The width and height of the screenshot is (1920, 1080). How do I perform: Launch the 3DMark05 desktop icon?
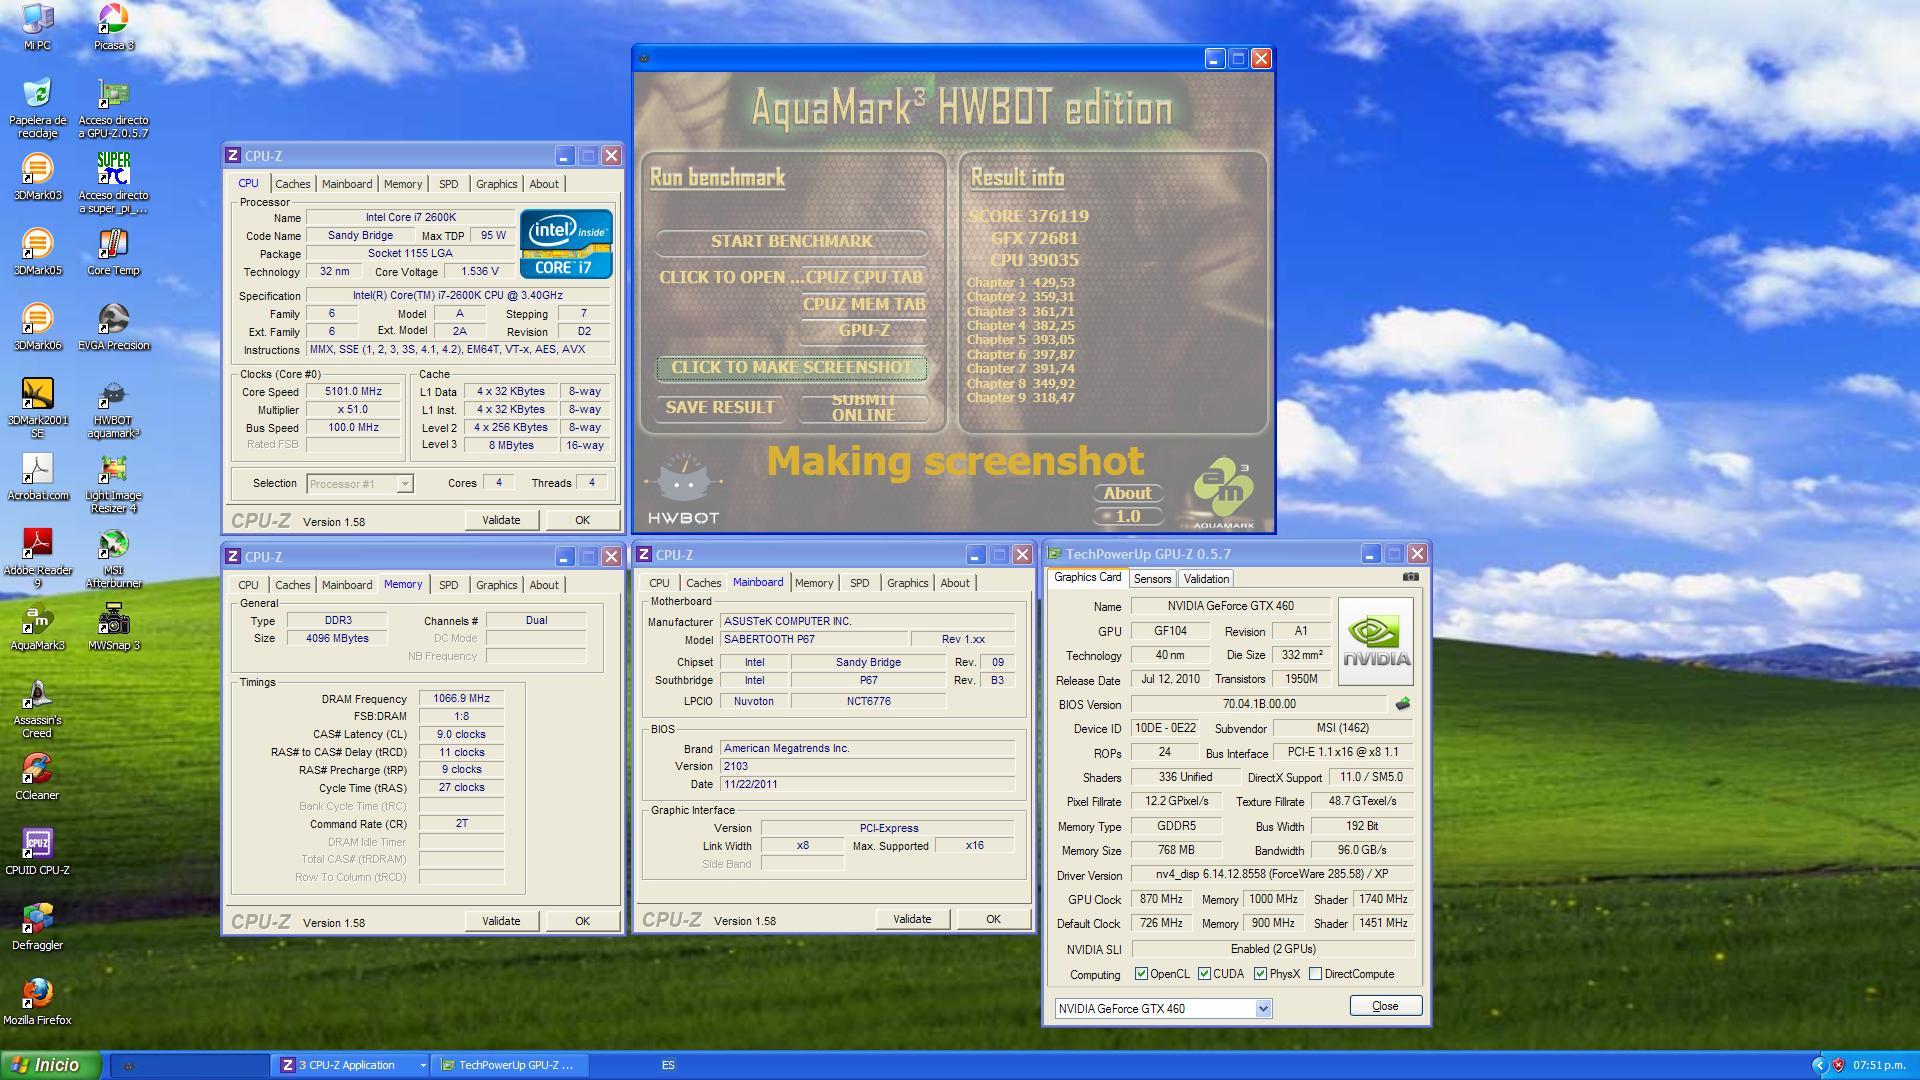click(x=37, y=252)
